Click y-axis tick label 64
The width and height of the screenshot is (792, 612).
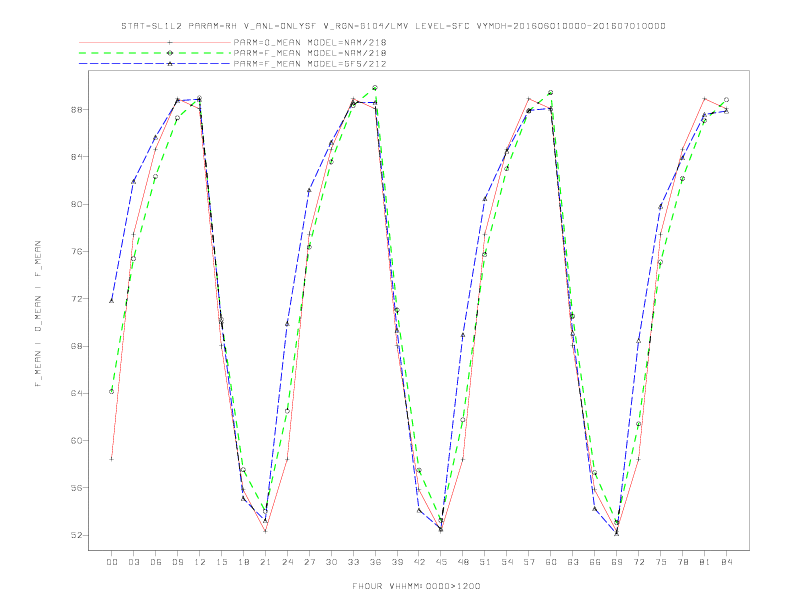pos(76,393)
